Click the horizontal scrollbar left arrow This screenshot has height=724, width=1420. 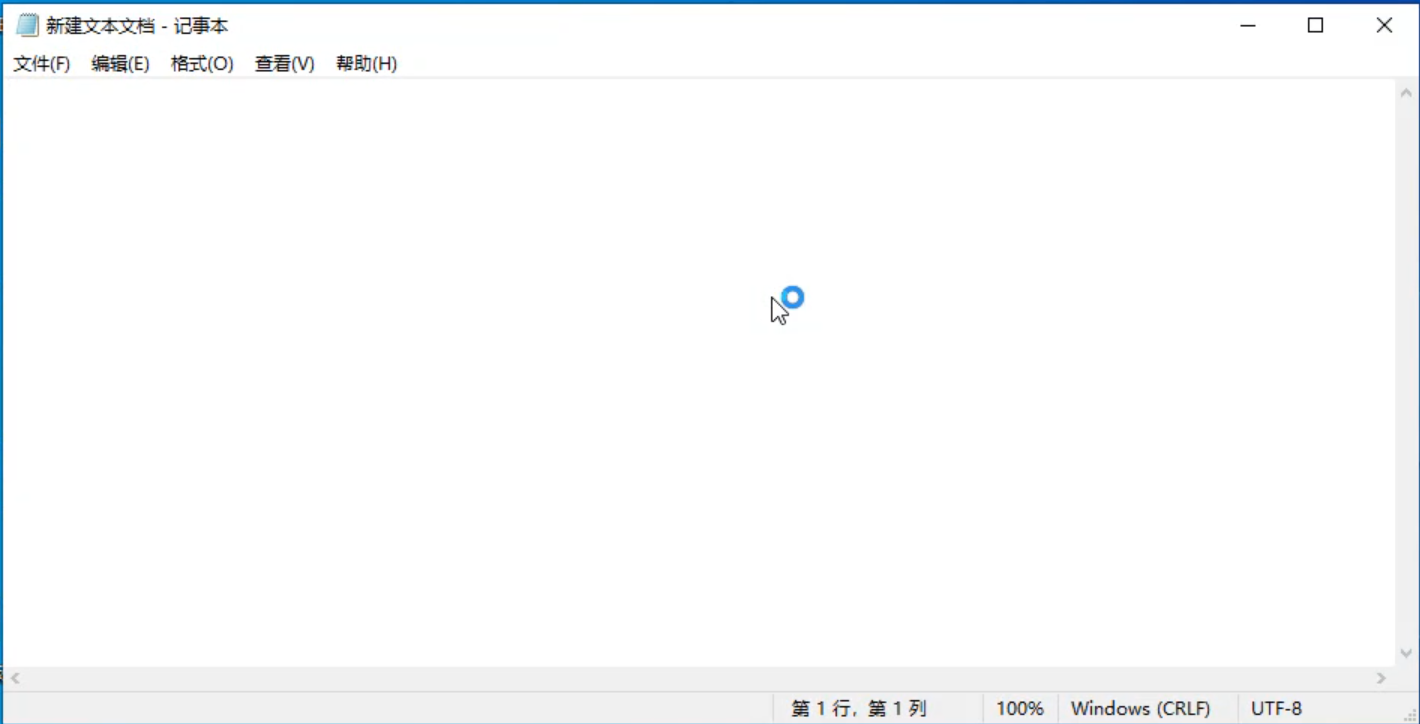coord(15,678)
